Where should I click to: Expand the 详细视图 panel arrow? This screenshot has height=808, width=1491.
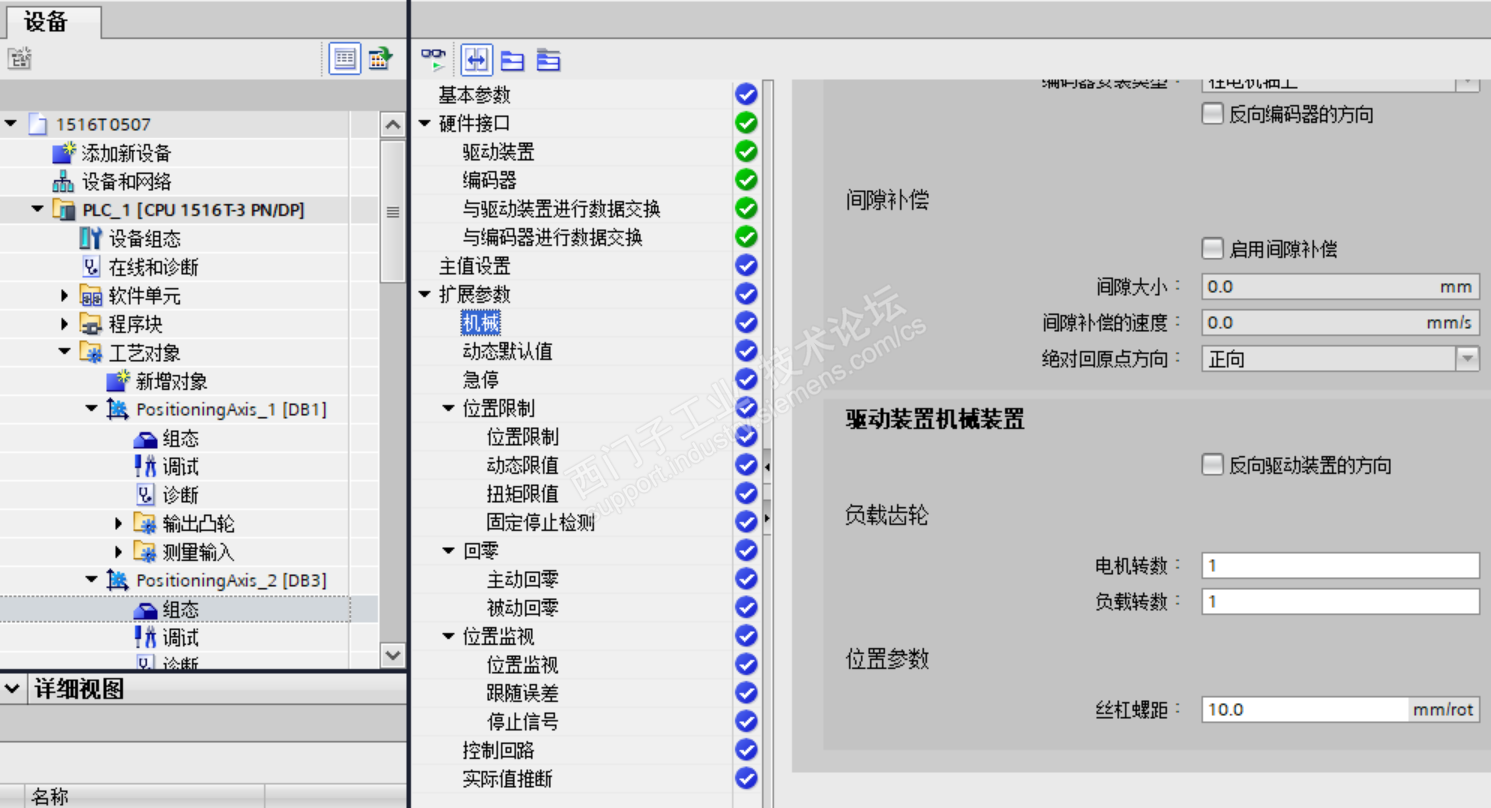(13, 689)
